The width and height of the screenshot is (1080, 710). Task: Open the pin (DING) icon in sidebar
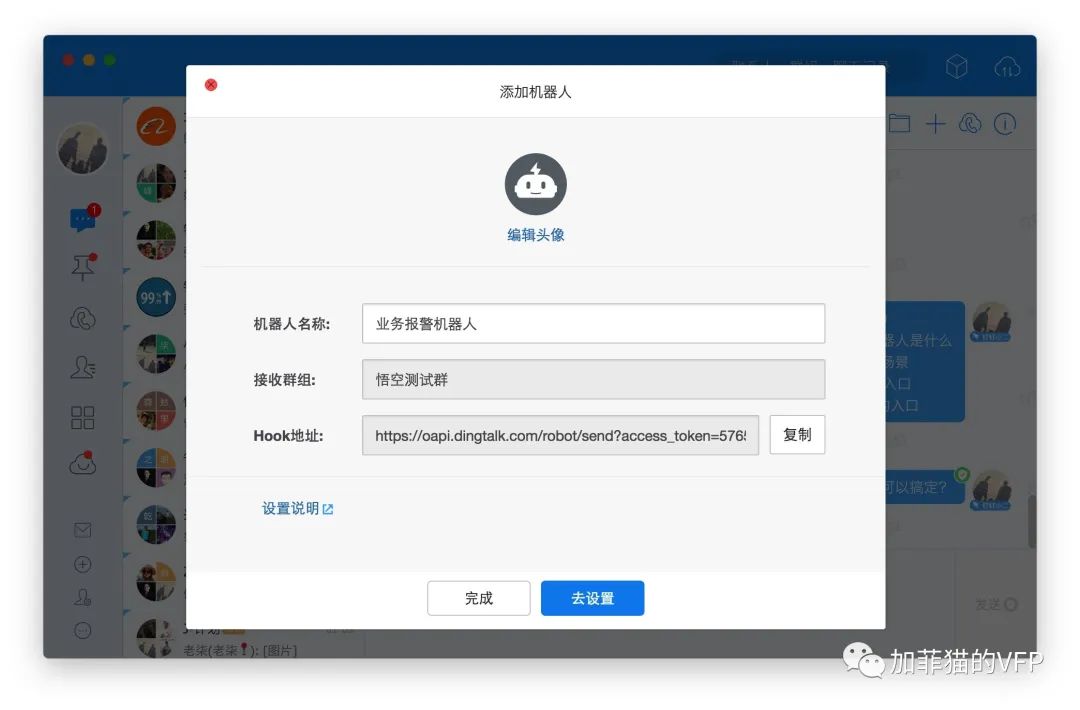(83, 267)
